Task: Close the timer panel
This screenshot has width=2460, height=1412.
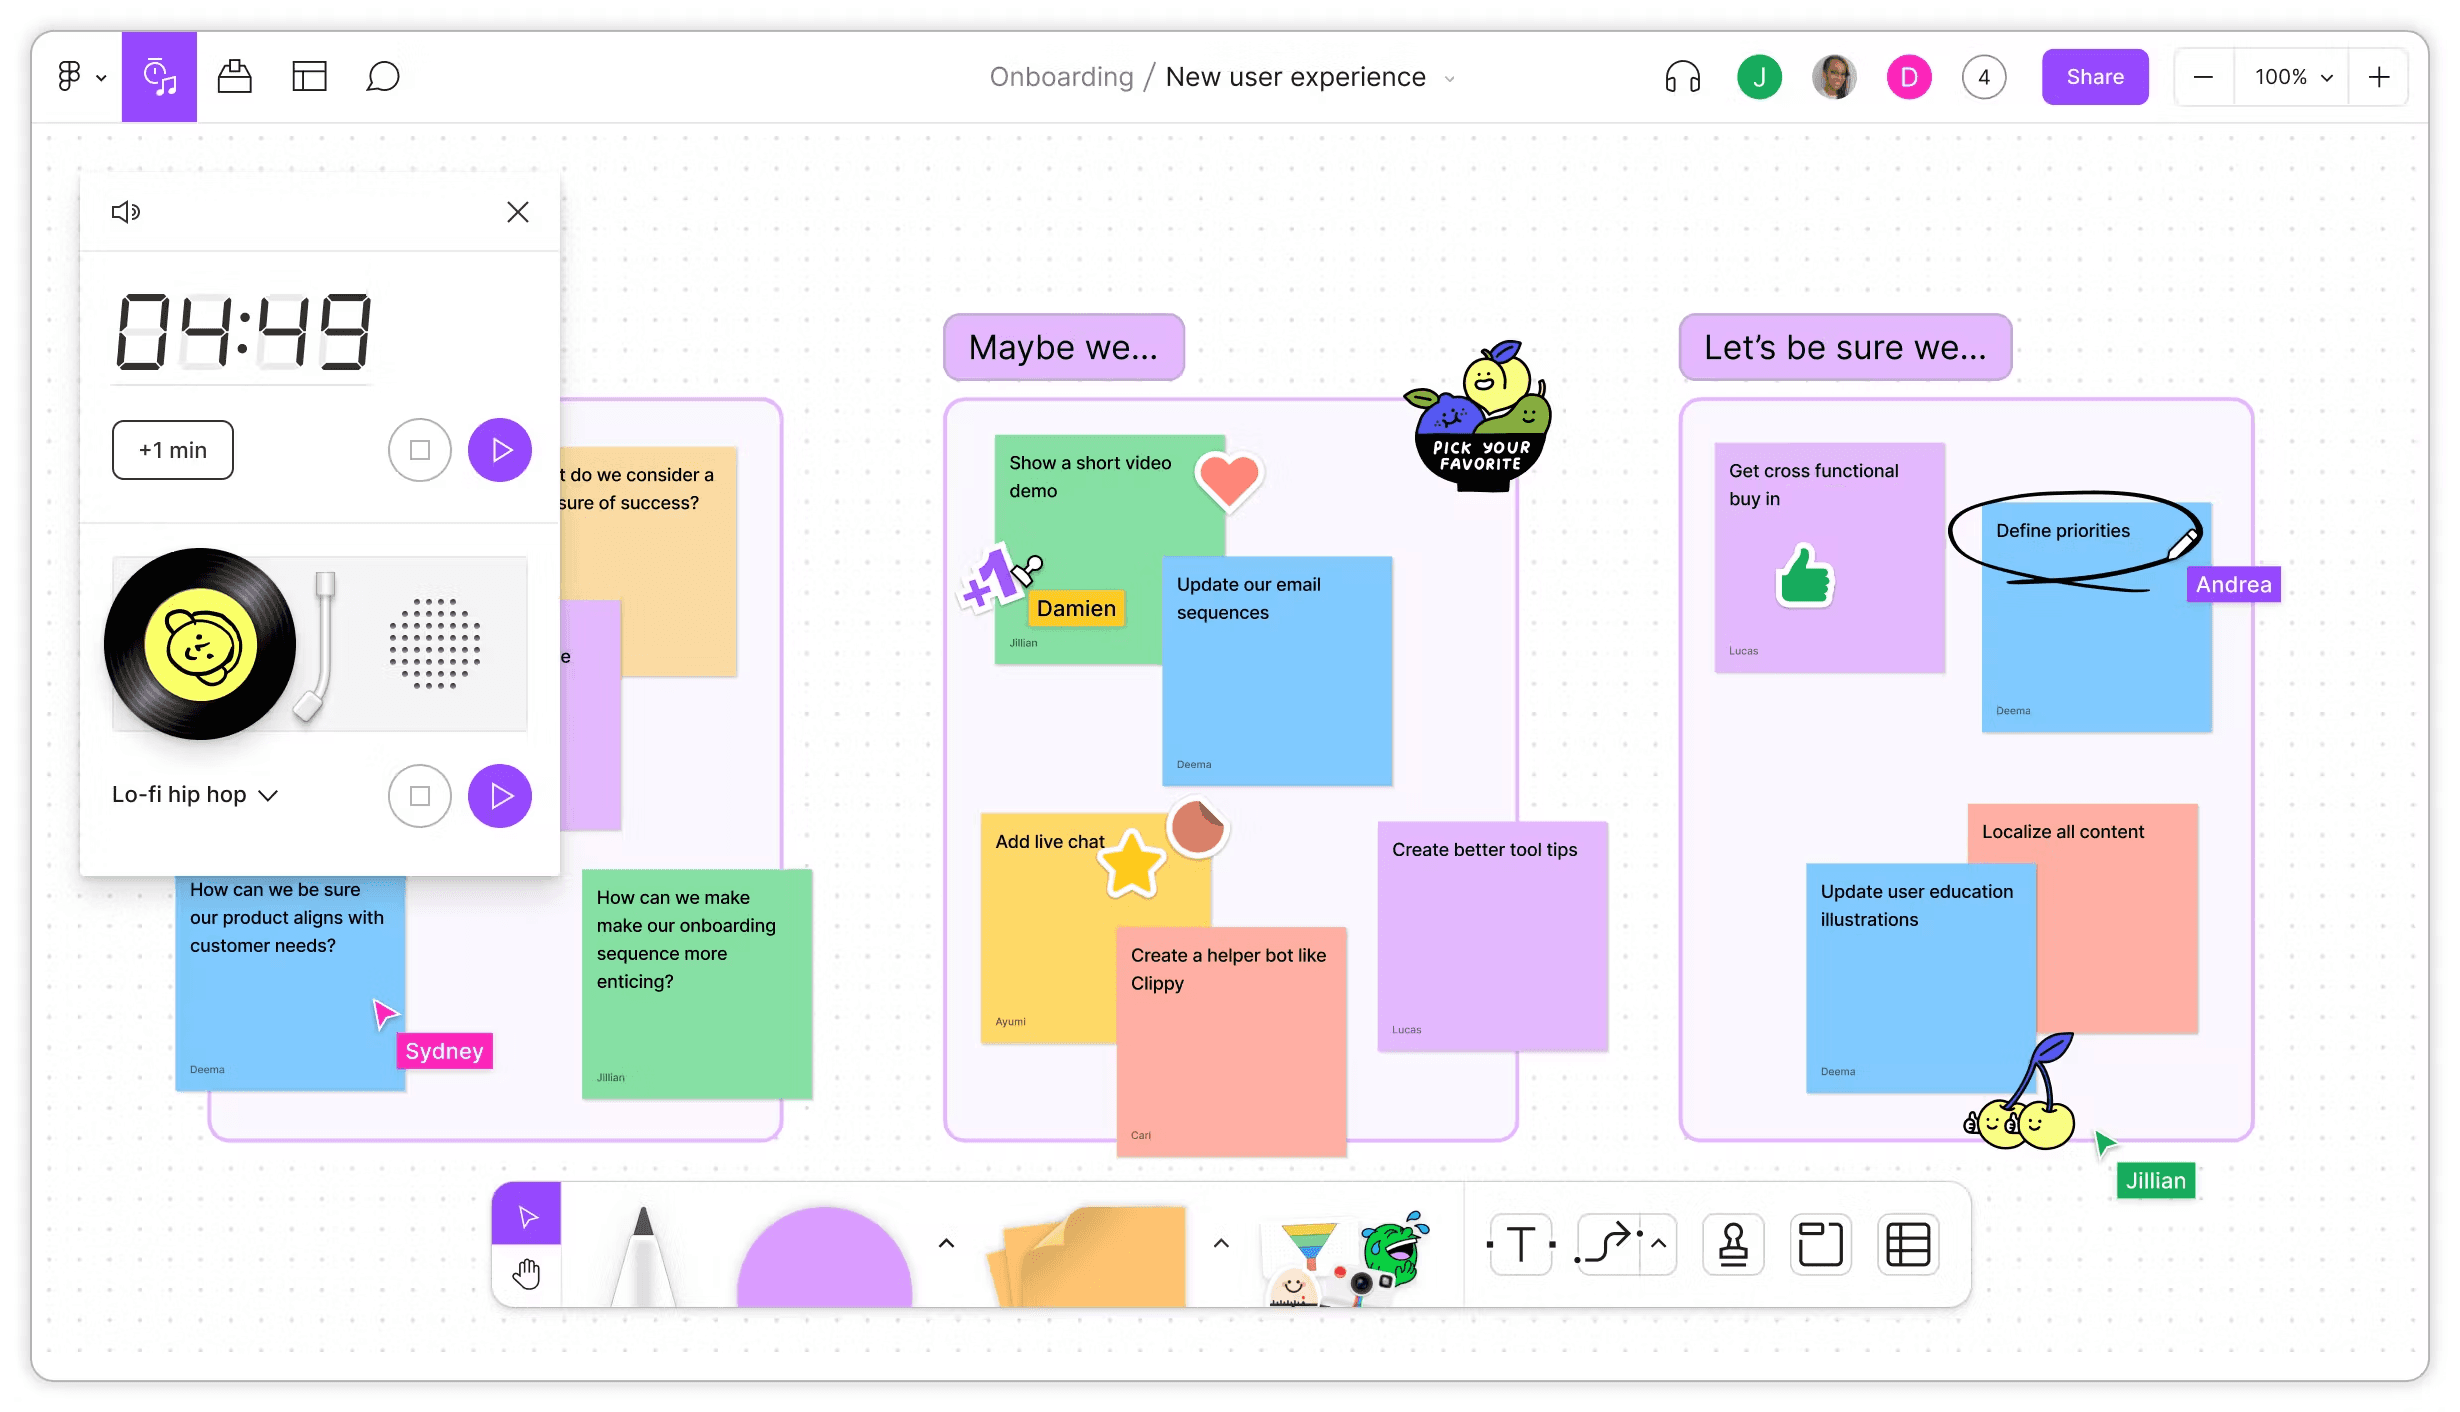Action: pyautogui.click(x=517, y=212)
